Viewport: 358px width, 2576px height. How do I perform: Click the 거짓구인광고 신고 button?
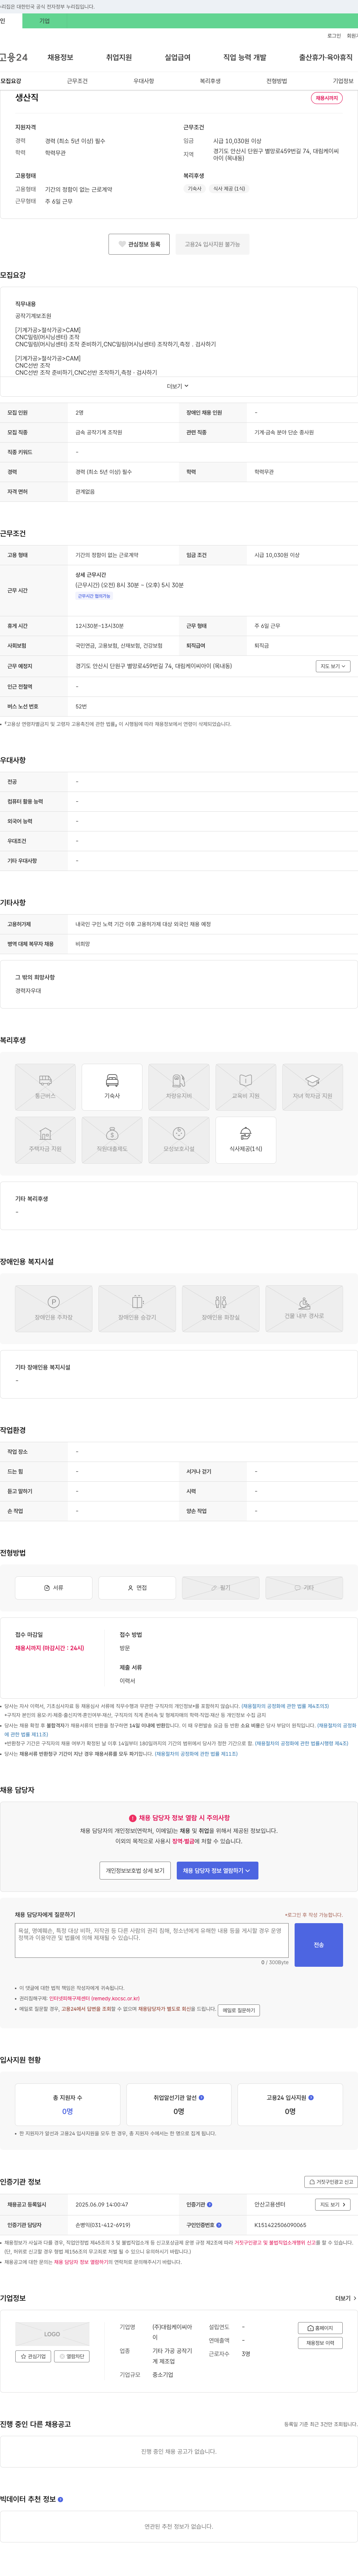(331, 2182)
